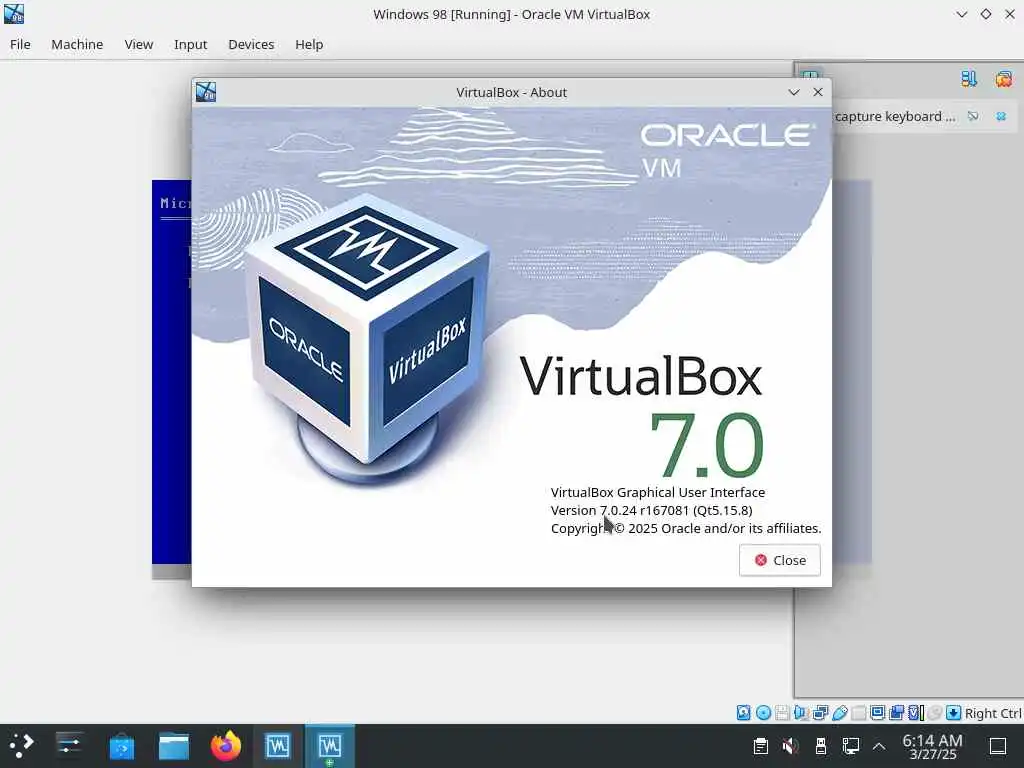Switch to the running VM taskbar entry

[x=330, y=746]
